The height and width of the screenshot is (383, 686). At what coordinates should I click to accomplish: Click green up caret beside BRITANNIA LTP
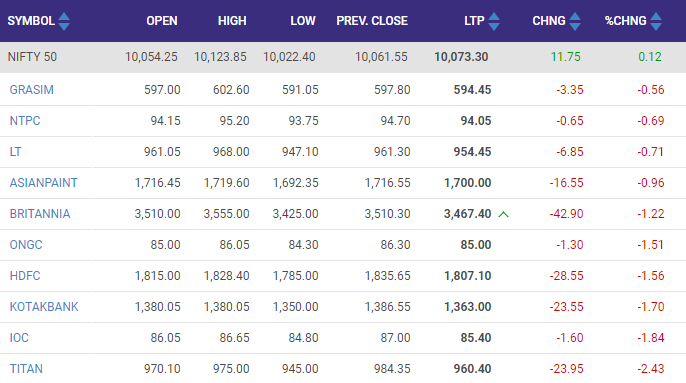[504, 214]
